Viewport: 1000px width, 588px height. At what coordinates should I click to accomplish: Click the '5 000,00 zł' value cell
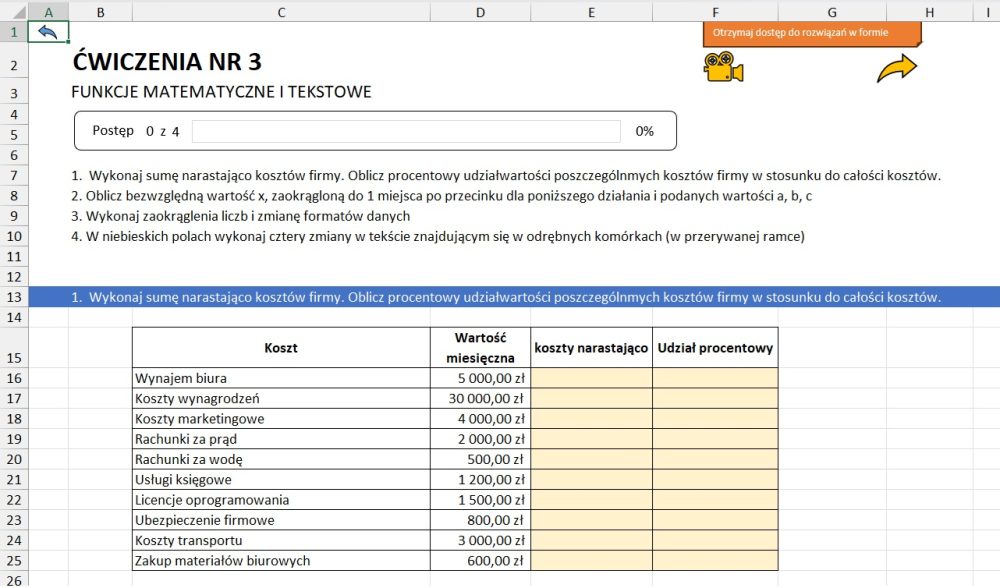coord(480,378)
